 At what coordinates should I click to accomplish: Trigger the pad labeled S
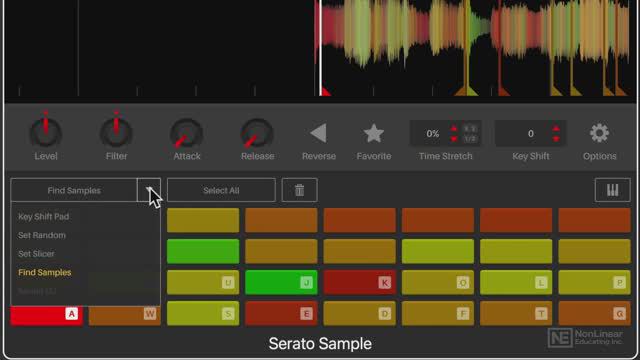[203, 313]
